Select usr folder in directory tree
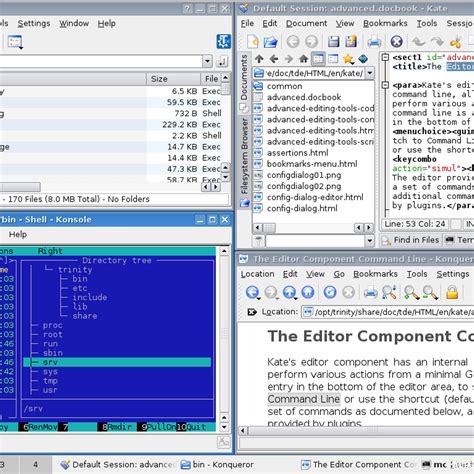 [x=50, y=390]
